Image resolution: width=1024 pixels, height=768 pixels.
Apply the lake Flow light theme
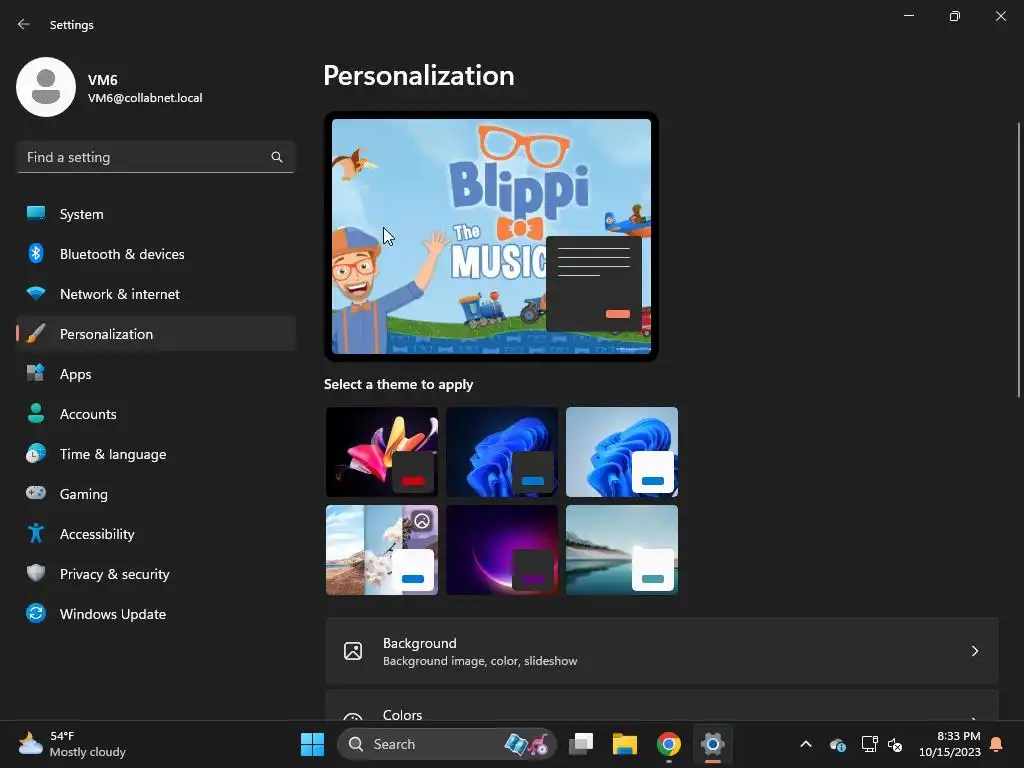pos(622,550)
